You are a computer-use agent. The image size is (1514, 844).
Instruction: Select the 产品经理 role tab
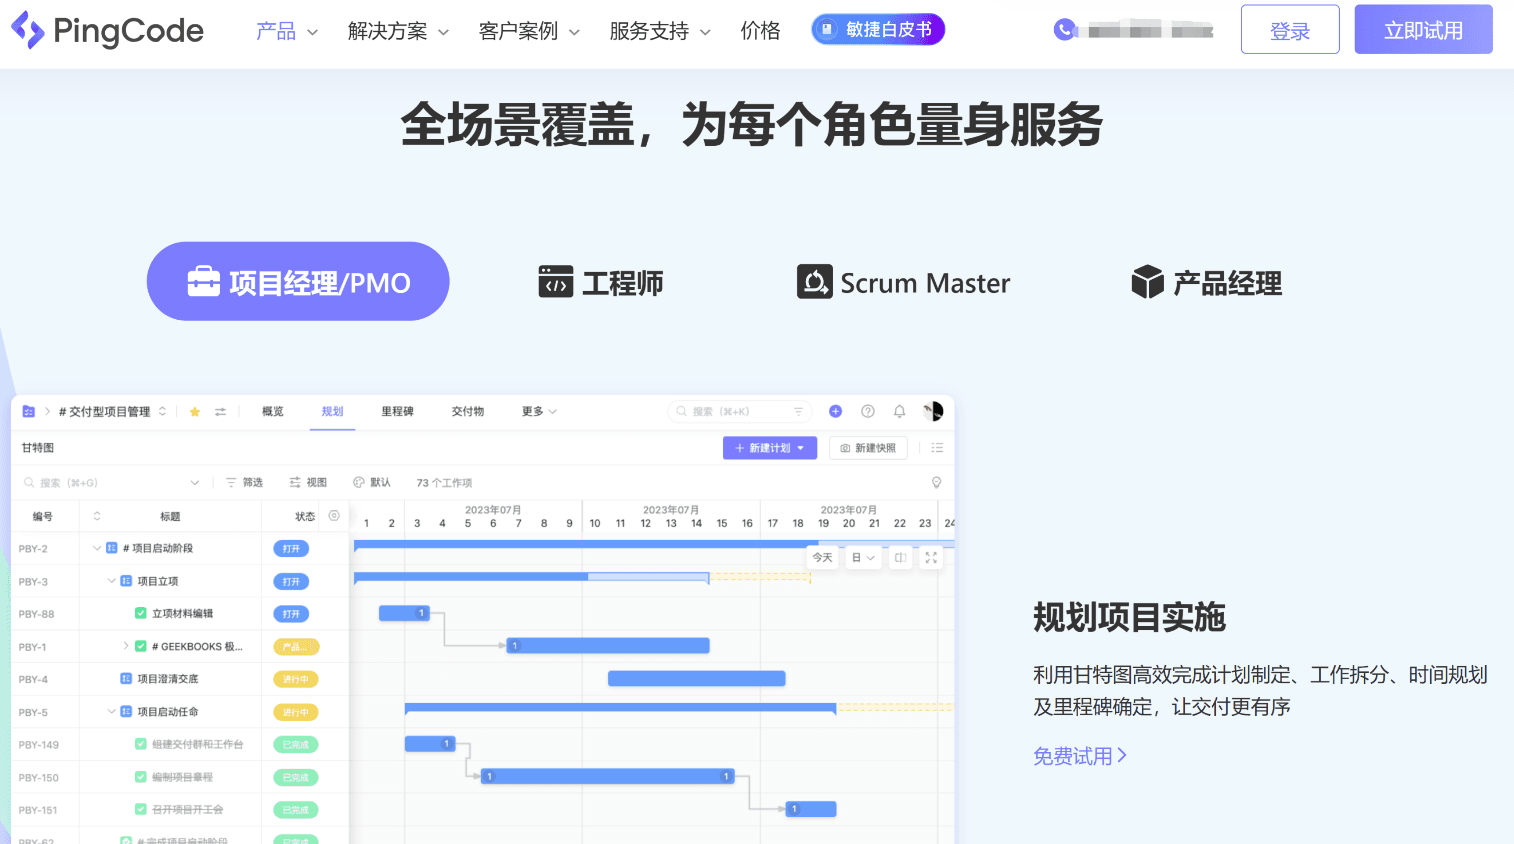coord(1206,283)
